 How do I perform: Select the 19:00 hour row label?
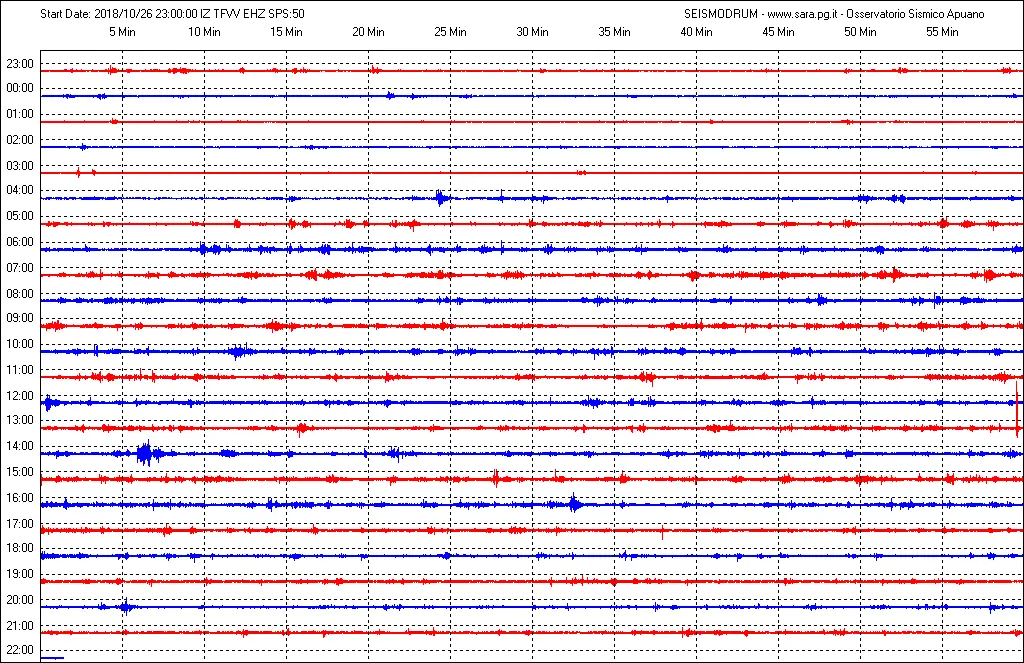click(20, 574)
